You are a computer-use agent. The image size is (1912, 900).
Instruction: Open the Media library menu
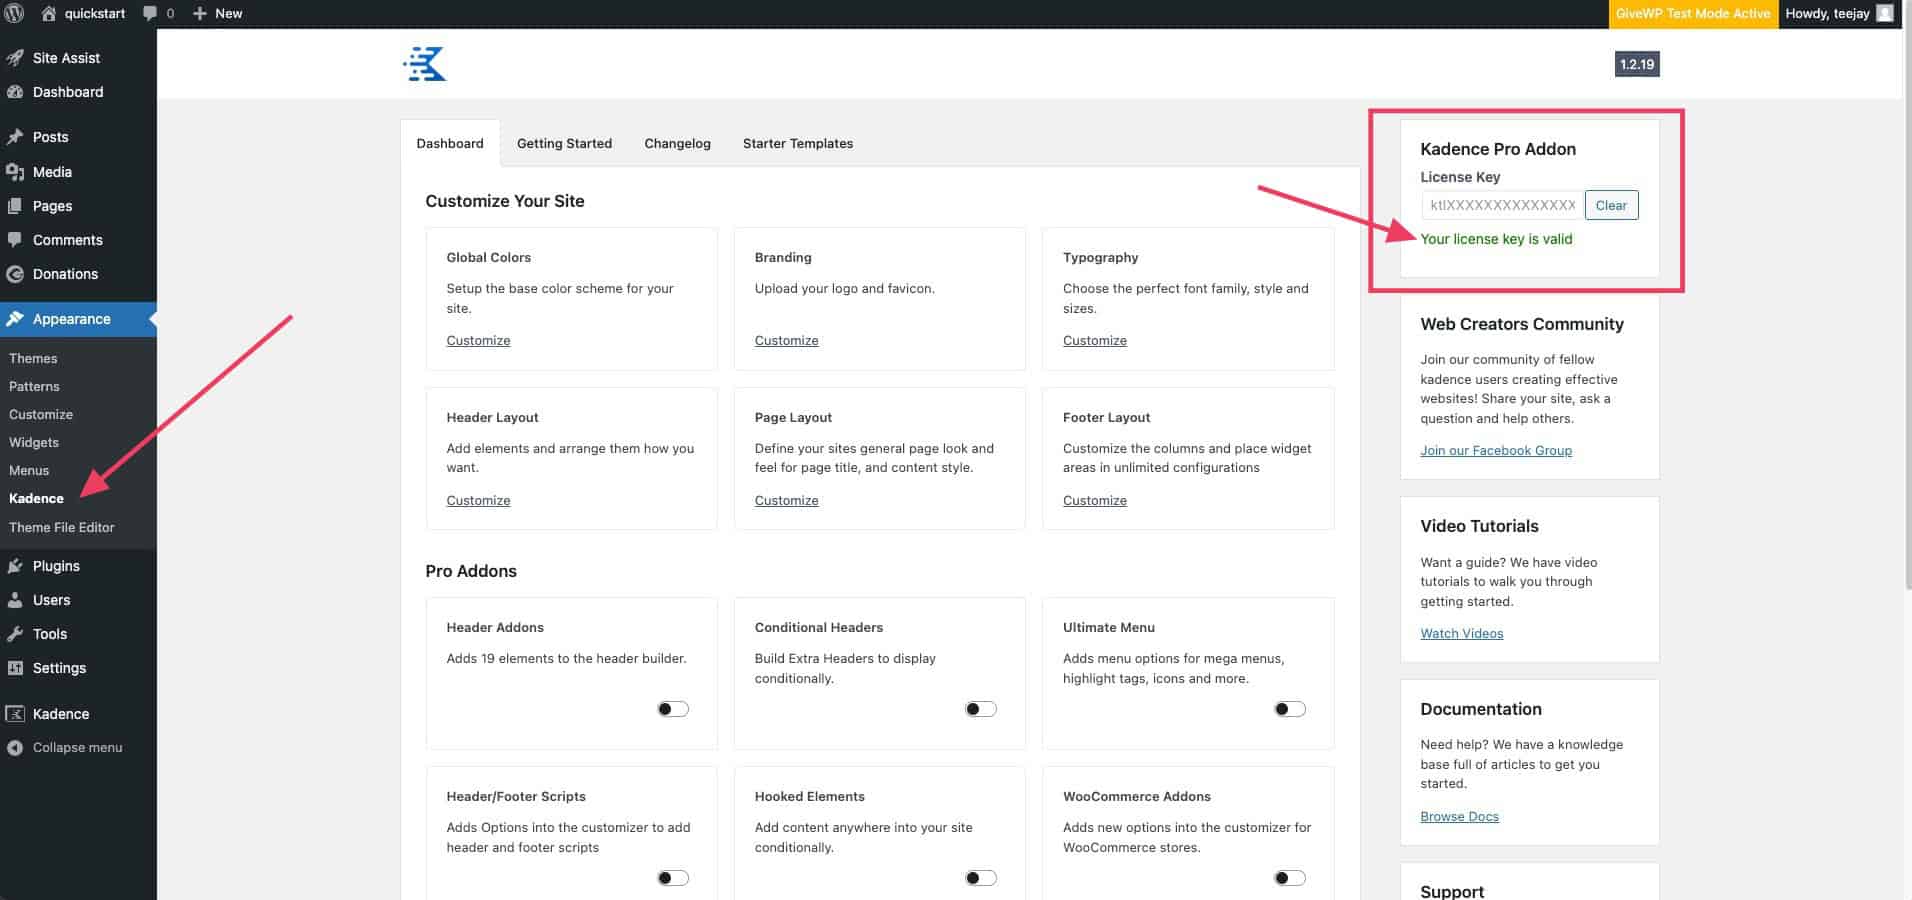52,172
